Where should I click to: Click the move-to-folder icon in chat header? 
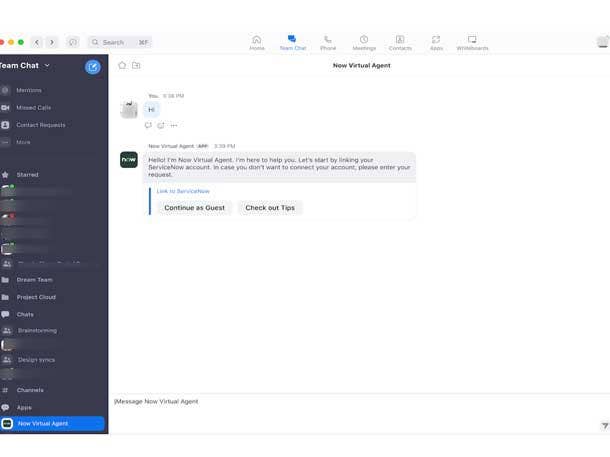tap(136, 66)
